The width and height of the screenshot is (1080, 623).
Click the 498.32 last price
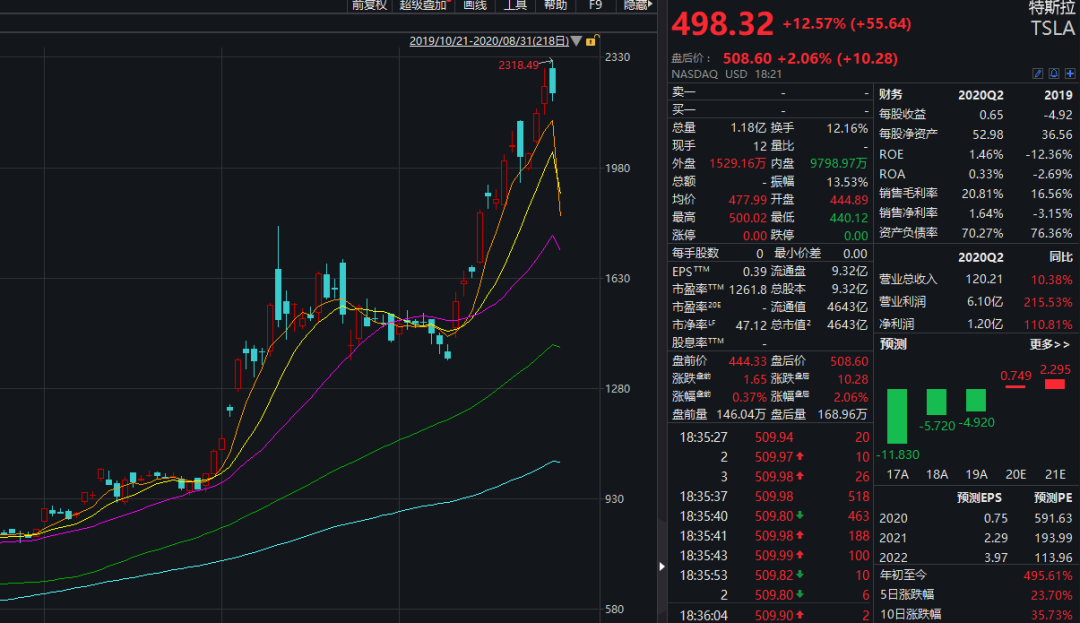723,24
